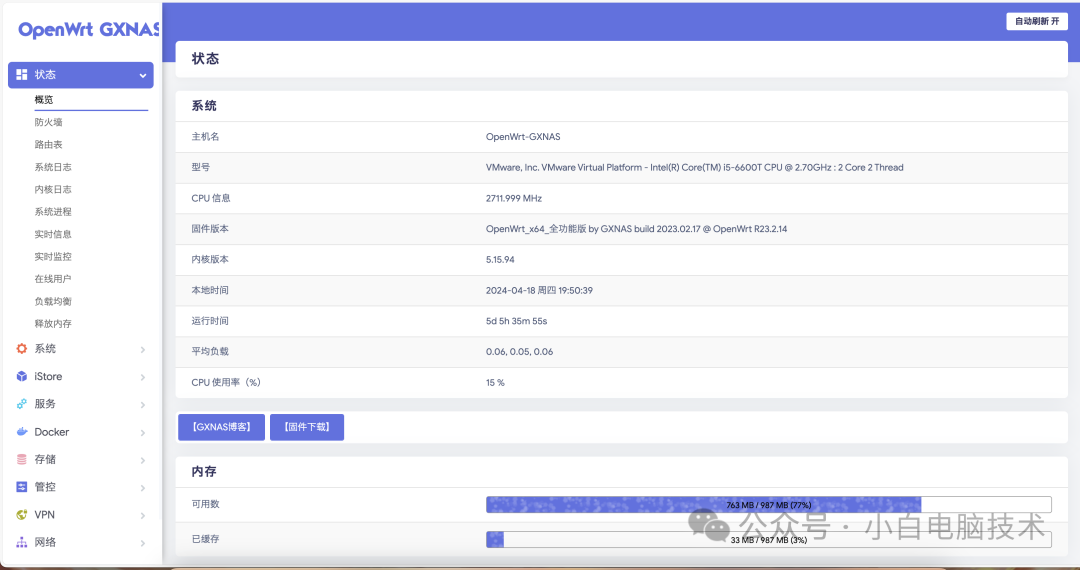Expand the iStore menu arrow

coord(143,377)
